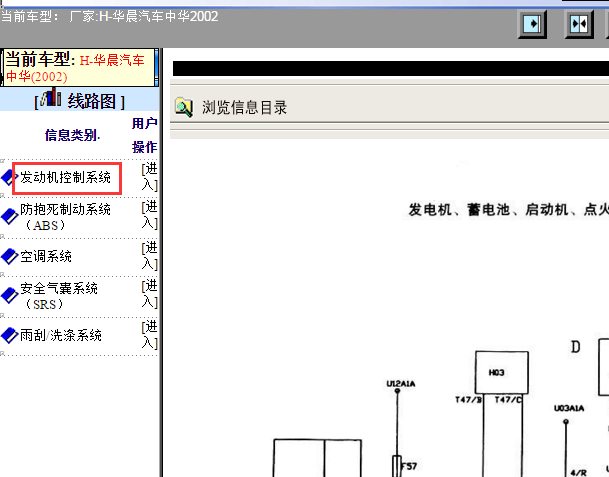
Task: Click the blue book icon beside 安全气囊系统
Action: [x=10, y=295]
